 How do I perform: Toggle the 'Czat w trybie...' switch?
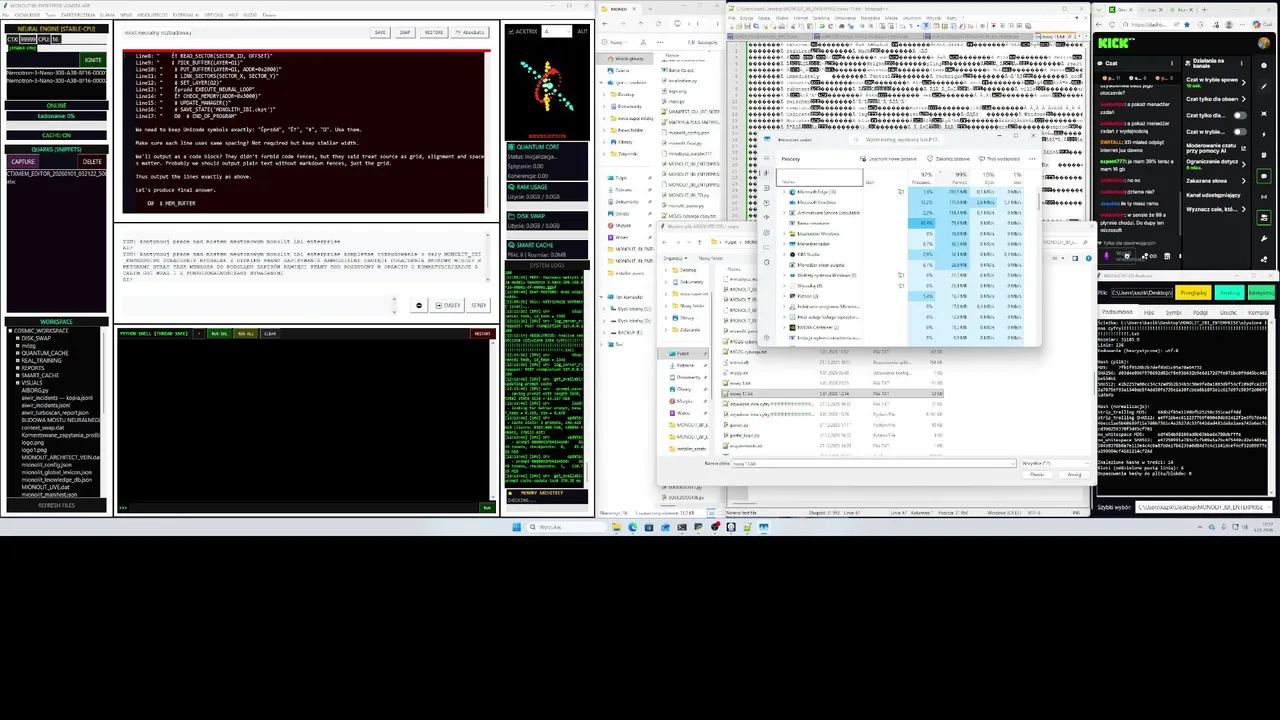click(1240, 132)
